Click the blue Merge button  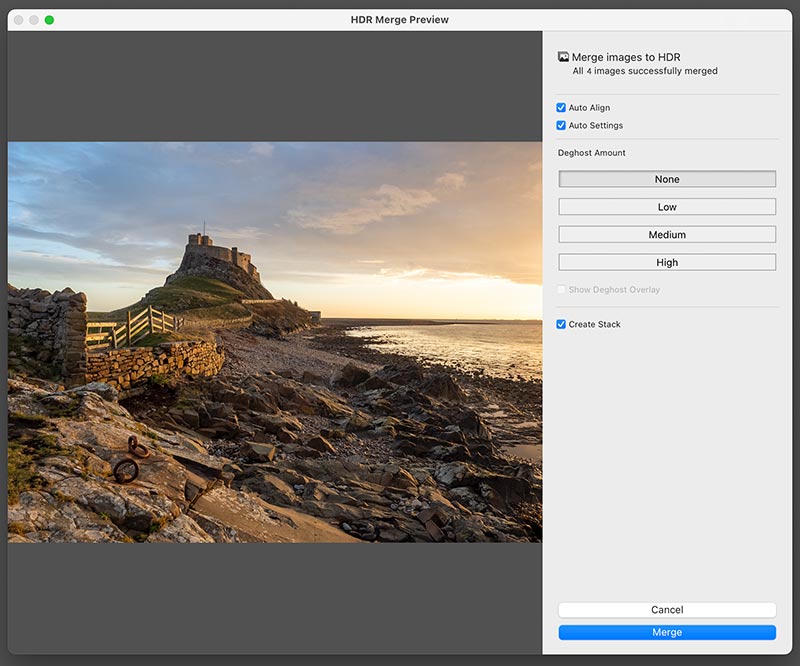[x=667, y=632]
